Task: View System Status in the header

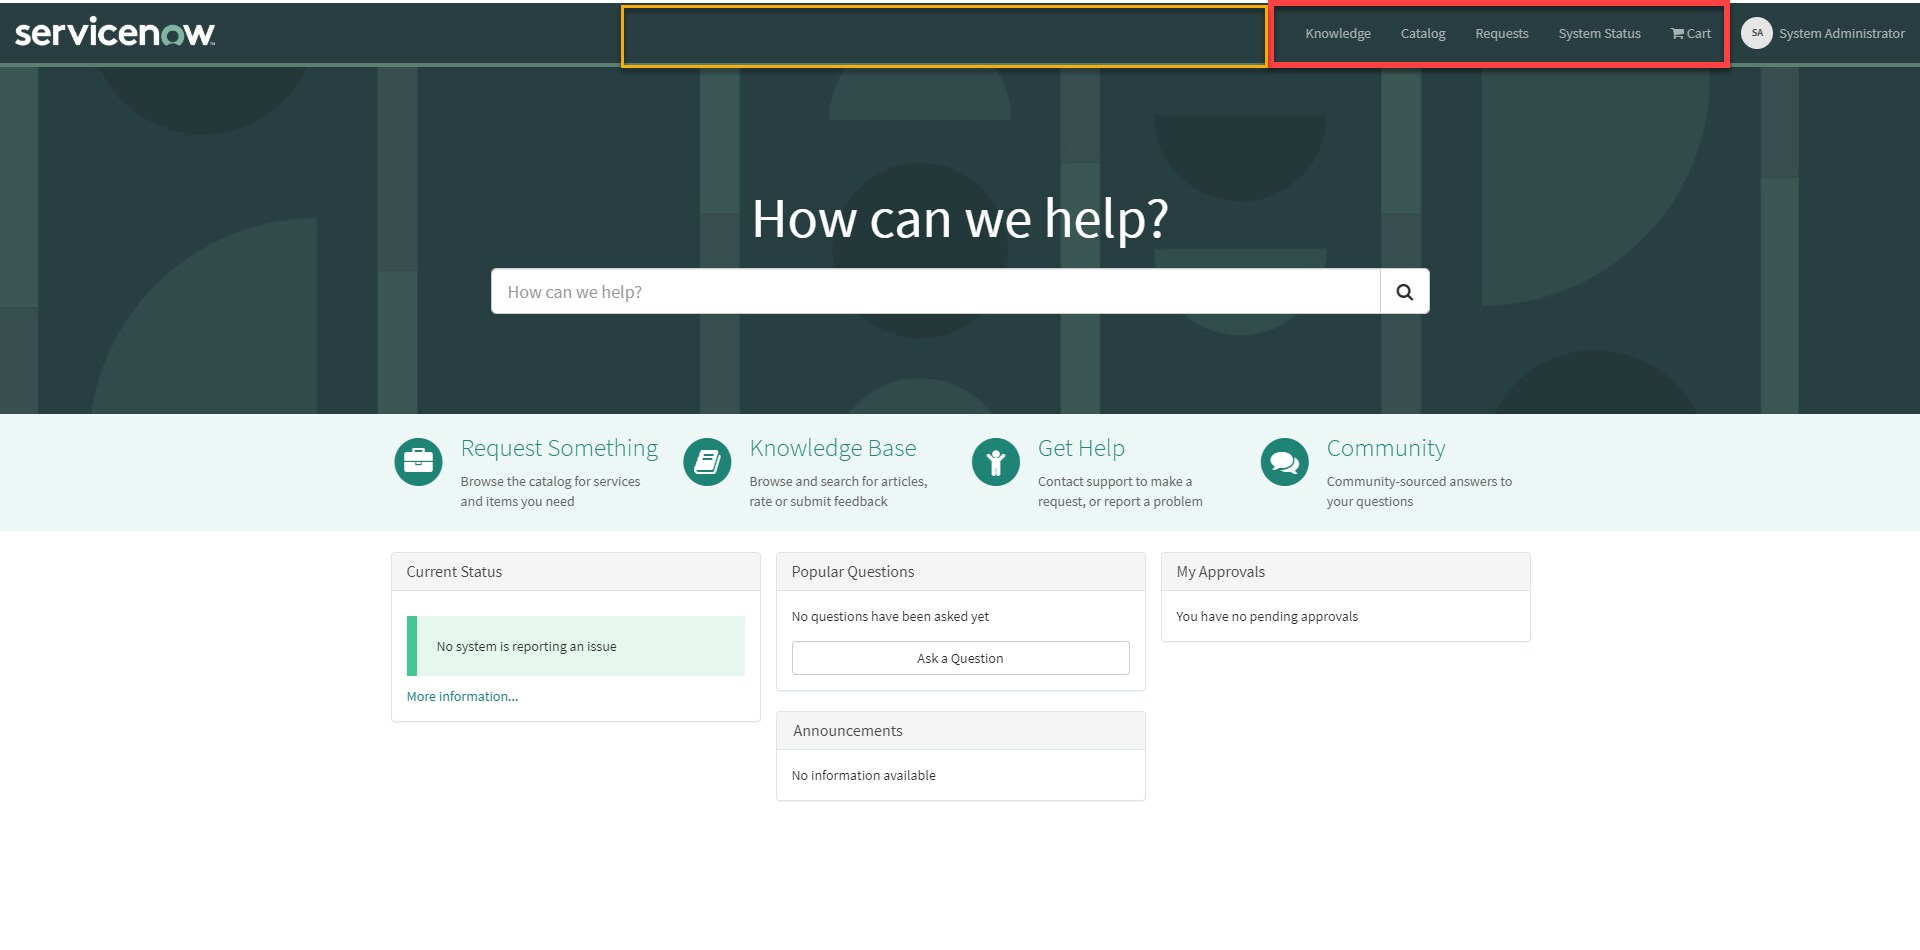Action: click(x=1599, y=34)
